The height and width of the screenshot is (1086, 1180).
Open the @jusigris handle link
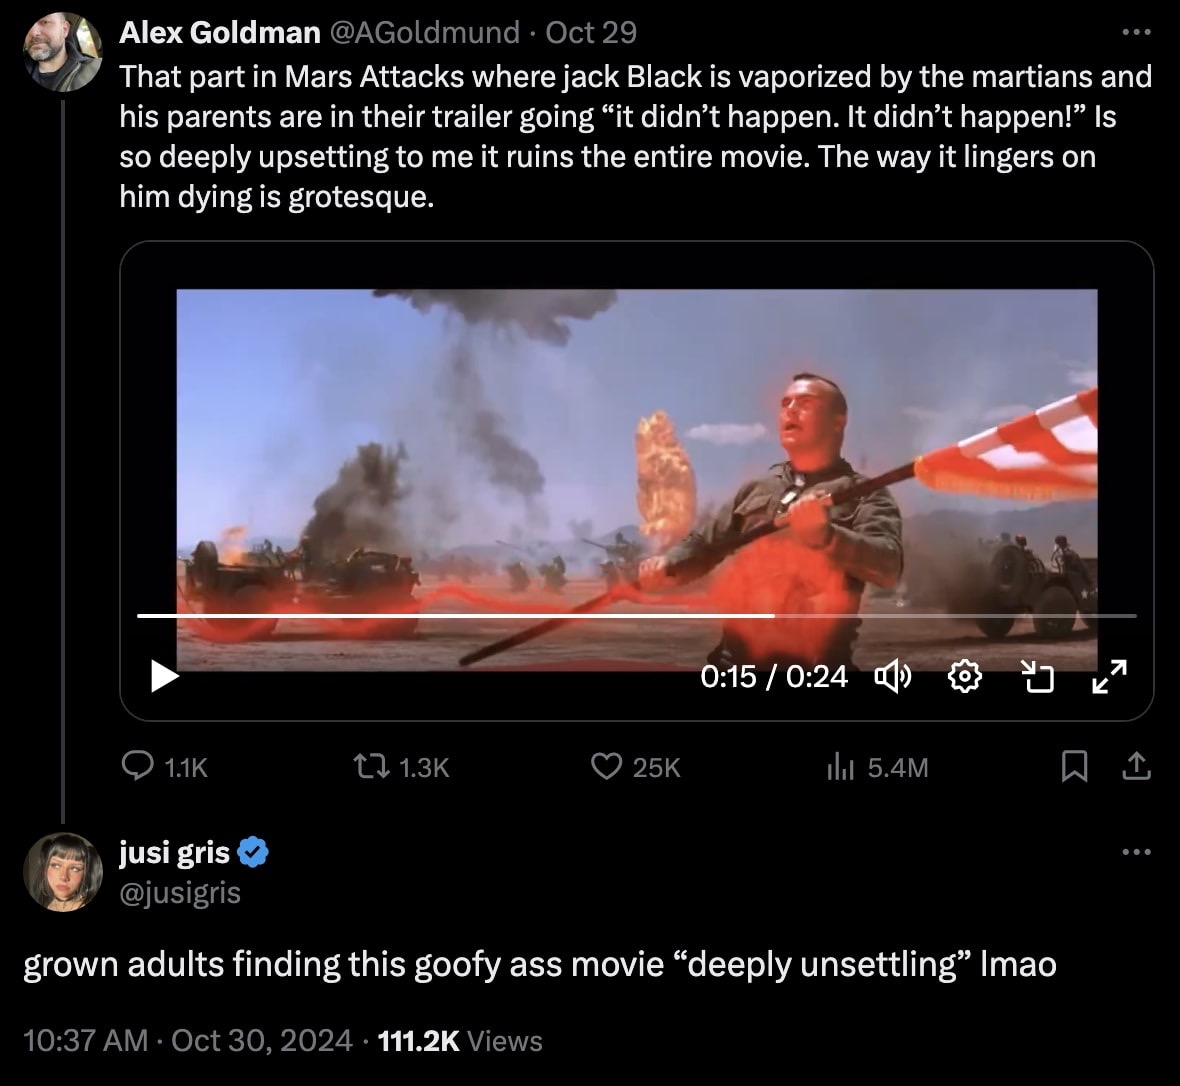pyautogui.click(x=180, y=891)
